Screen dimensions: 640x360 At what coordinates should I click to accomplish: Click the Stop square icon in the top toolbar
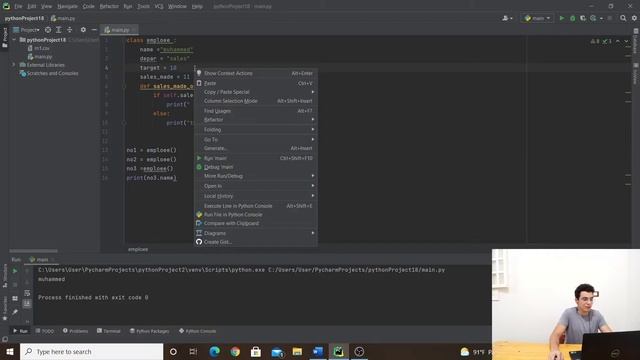pos(609,18)
